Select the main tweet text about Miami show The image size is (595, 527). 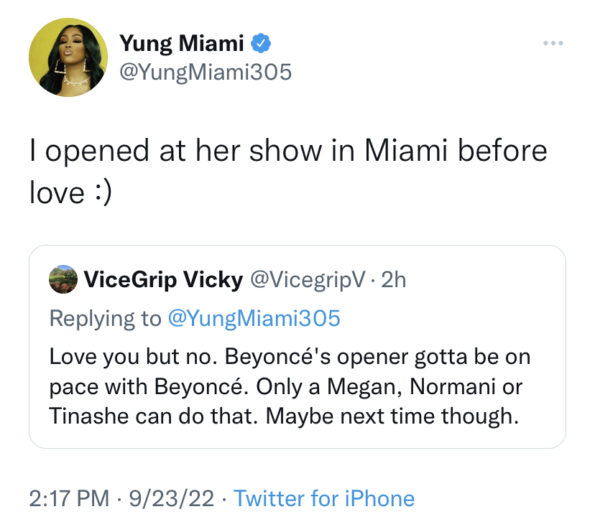point(288,171)
